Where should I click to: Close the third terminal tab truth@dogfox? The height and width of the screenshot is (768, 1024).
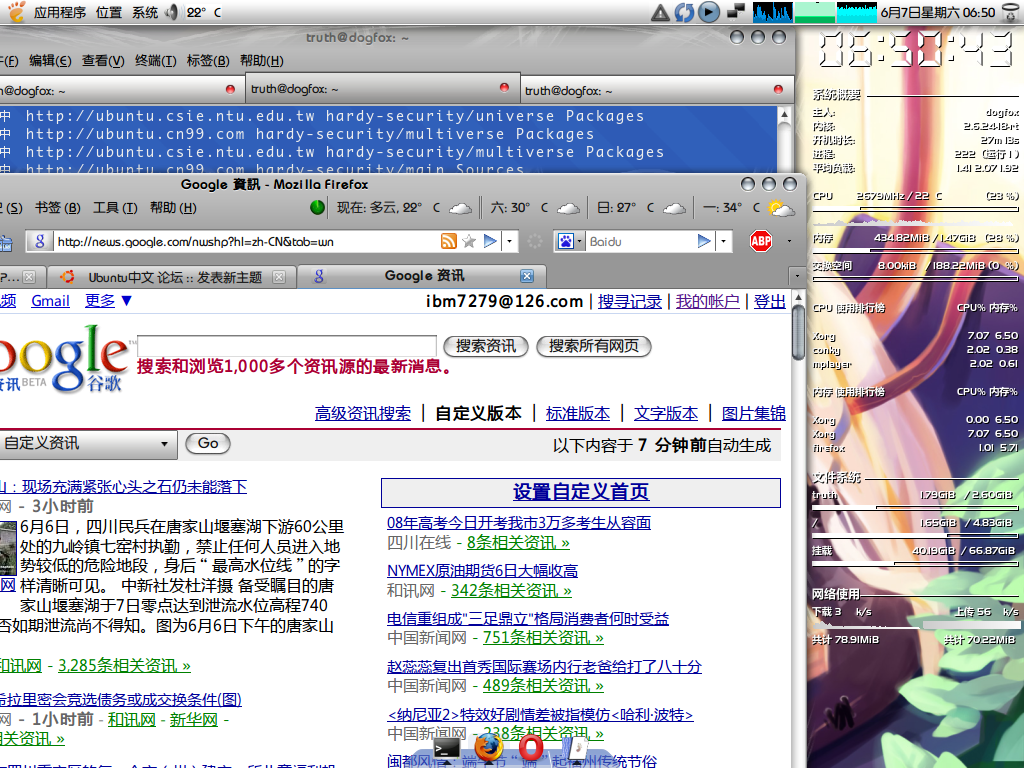tap(778, 89)
